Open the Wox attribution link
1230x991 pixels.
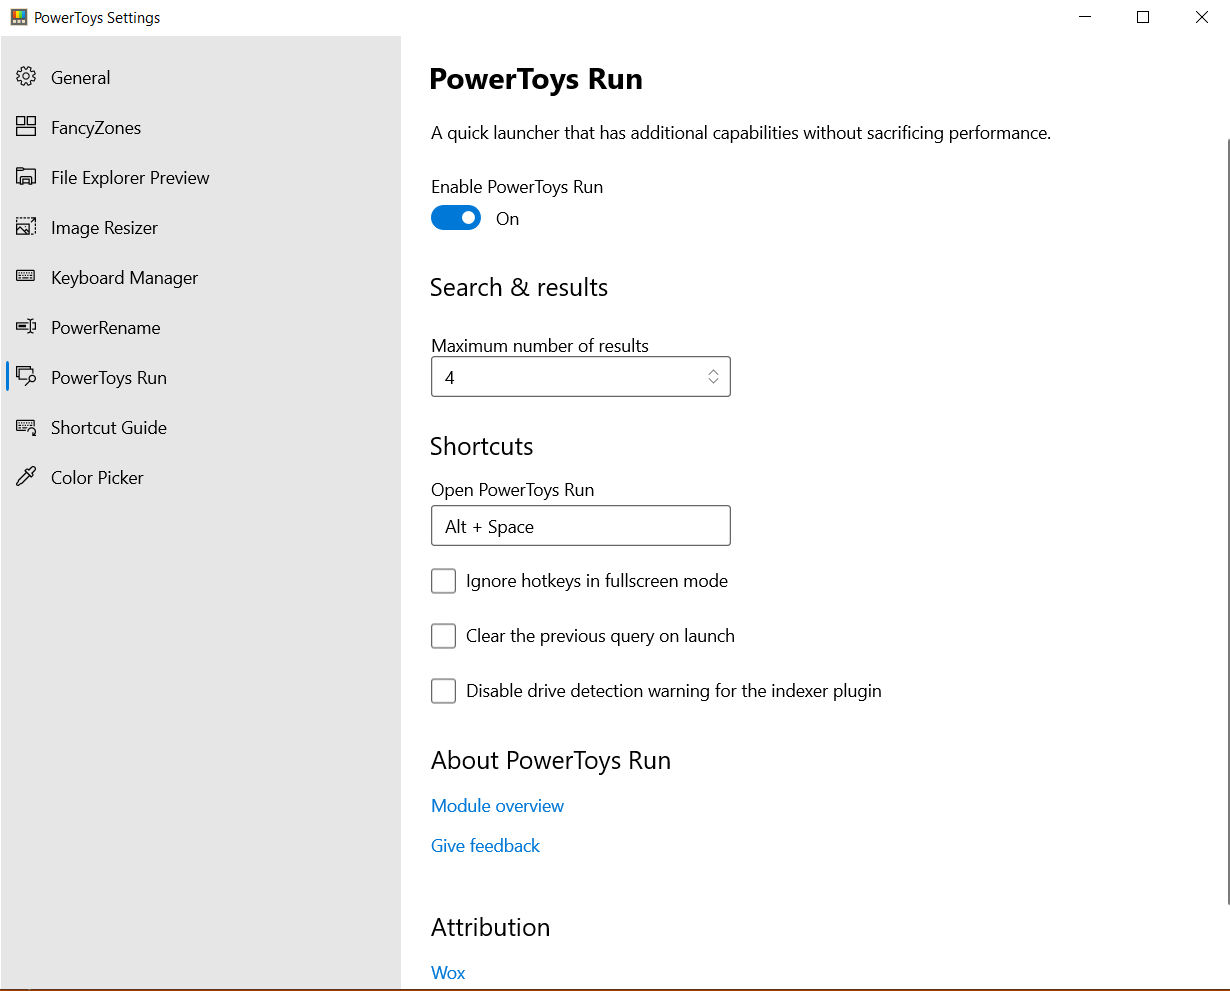pos(448,973)
